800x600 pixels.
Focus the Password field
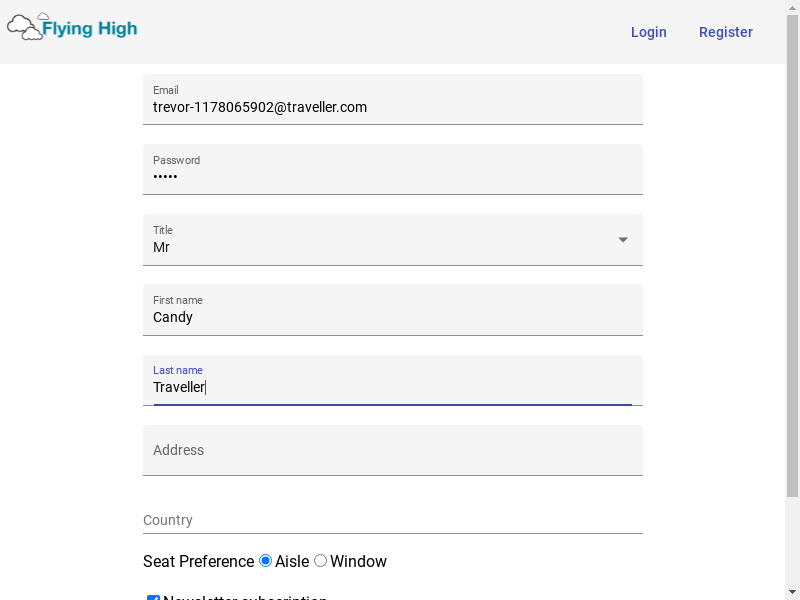[392, 177]
